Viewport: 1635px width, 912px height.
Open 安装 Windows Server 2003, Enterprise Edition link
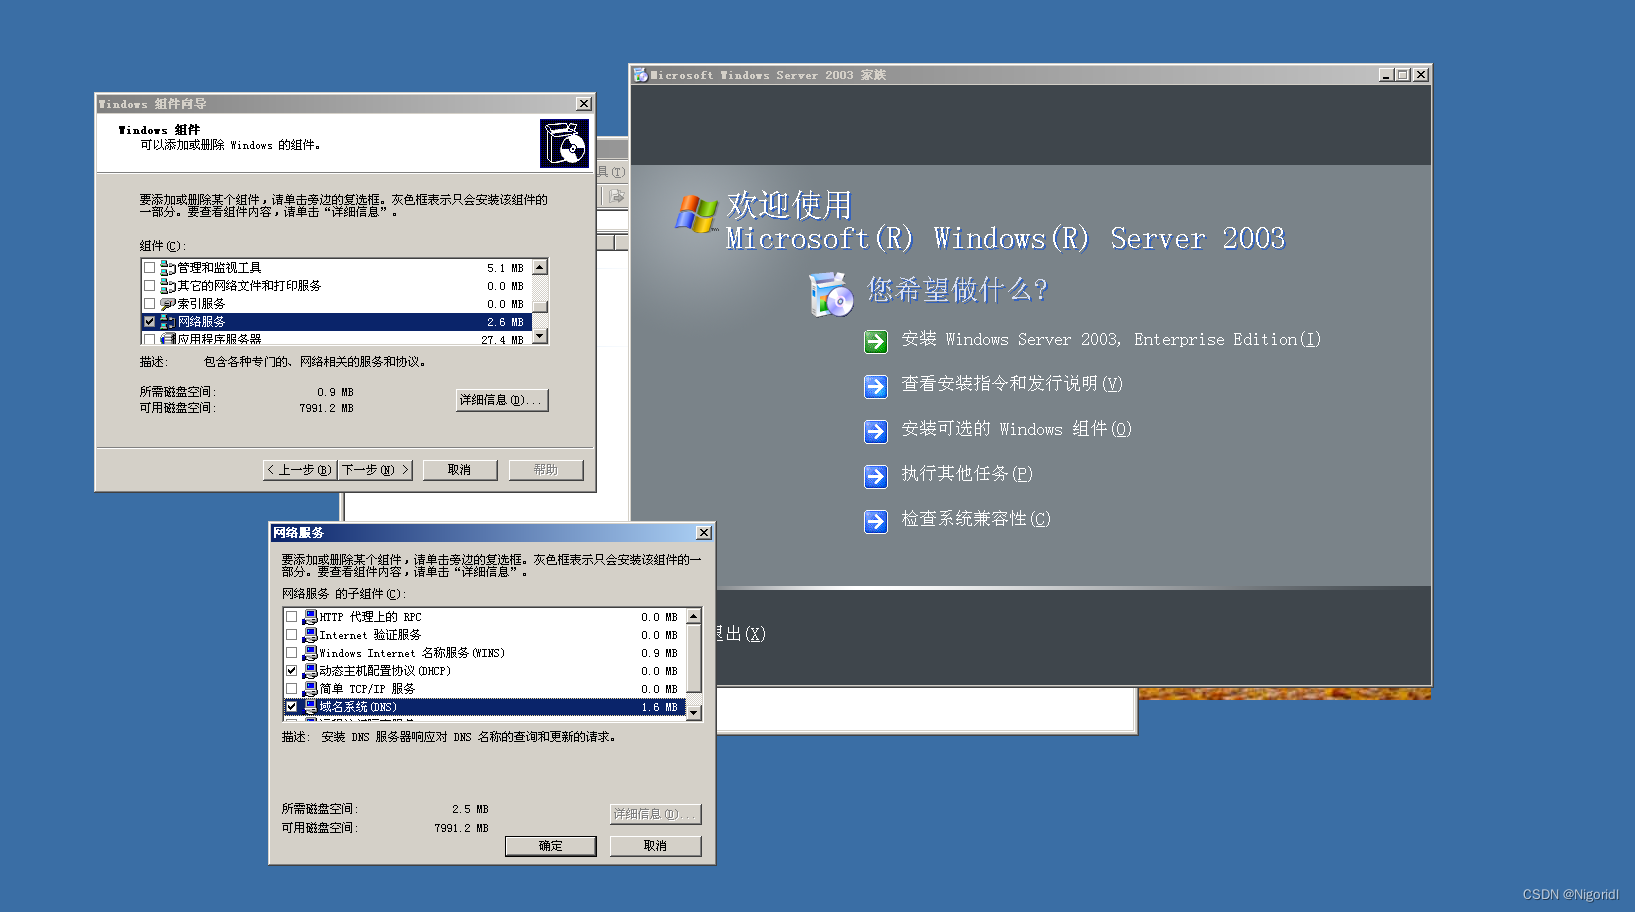[1111, 340]
